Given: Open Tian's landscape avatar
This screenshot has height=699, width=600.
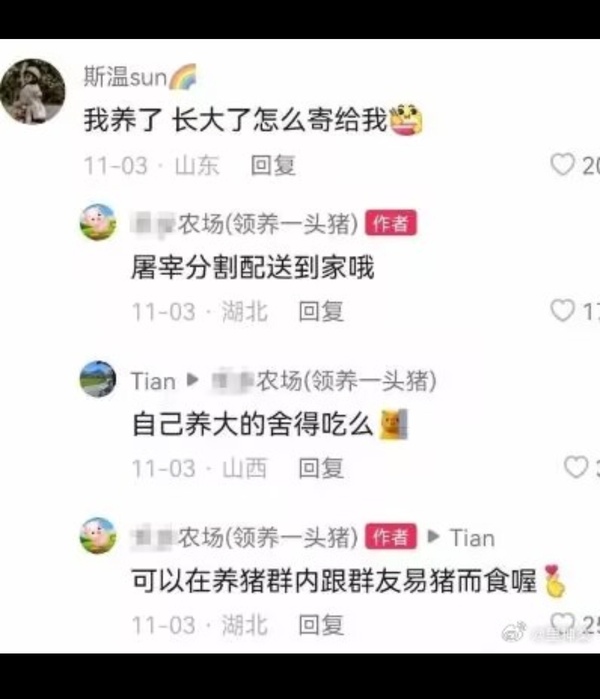Looking at the screenshot, I should [98, 379].
